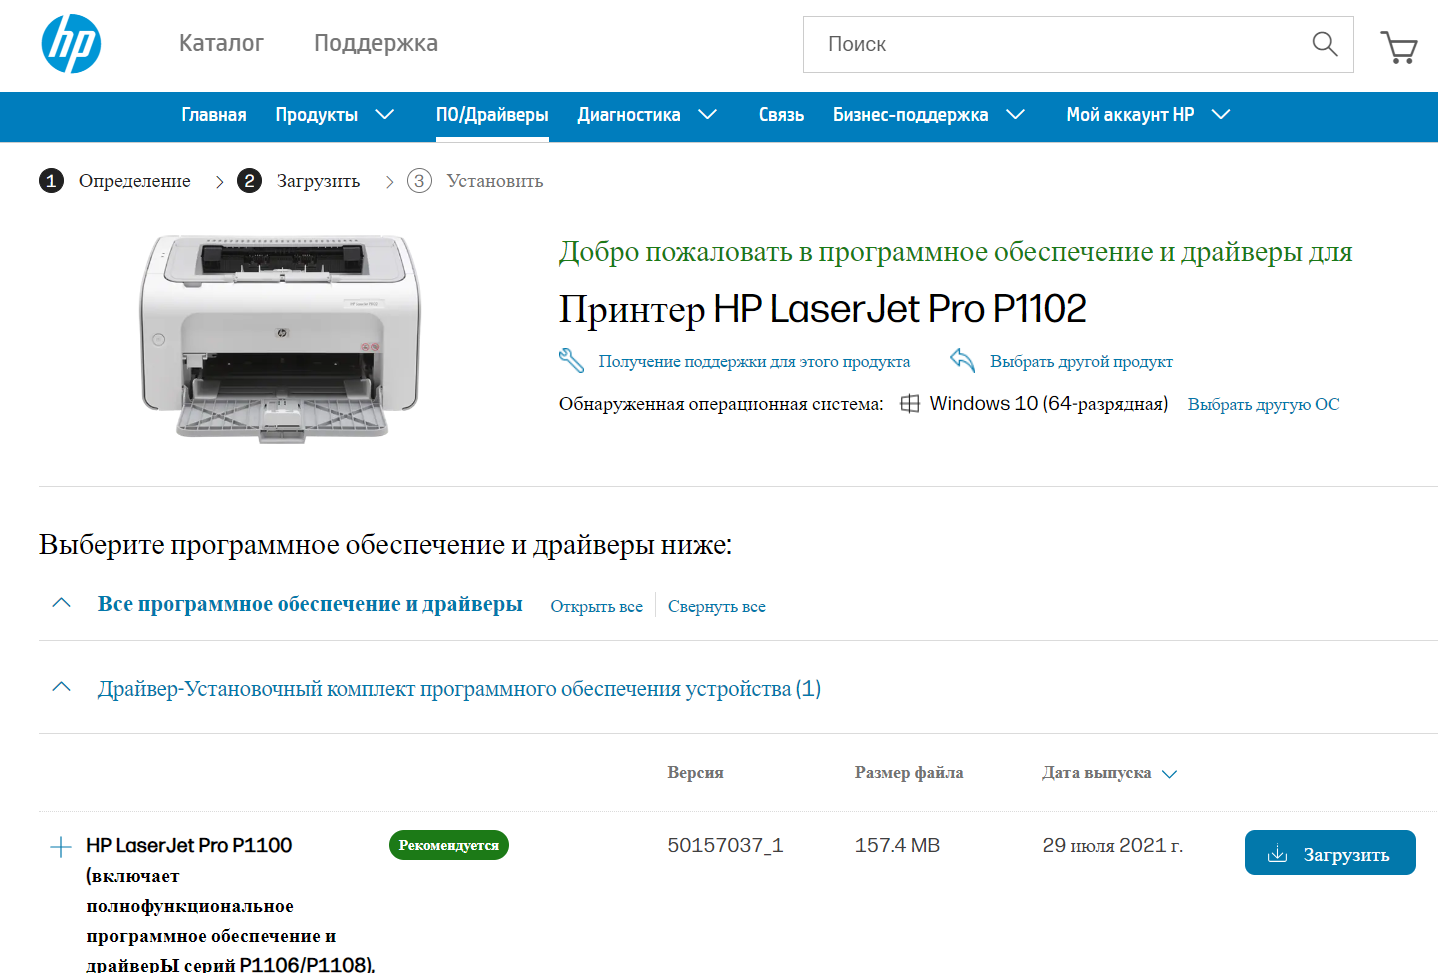Click Свернуть все link
1438x973 pixels.
[x=717, y=606]
